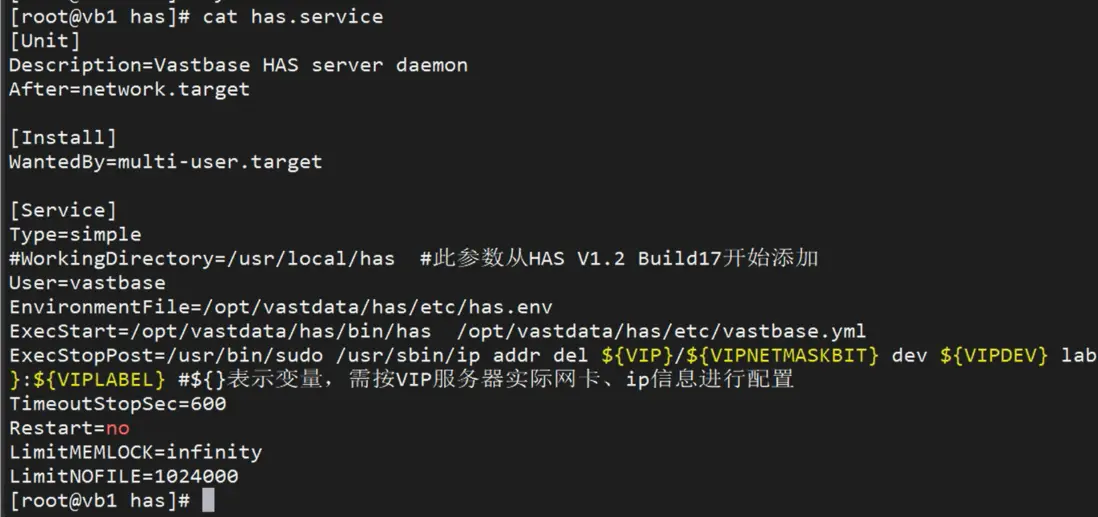This screenshot has width=1098, height=517.
Task: Click the [Unit] section header
Action: (45, 41)
